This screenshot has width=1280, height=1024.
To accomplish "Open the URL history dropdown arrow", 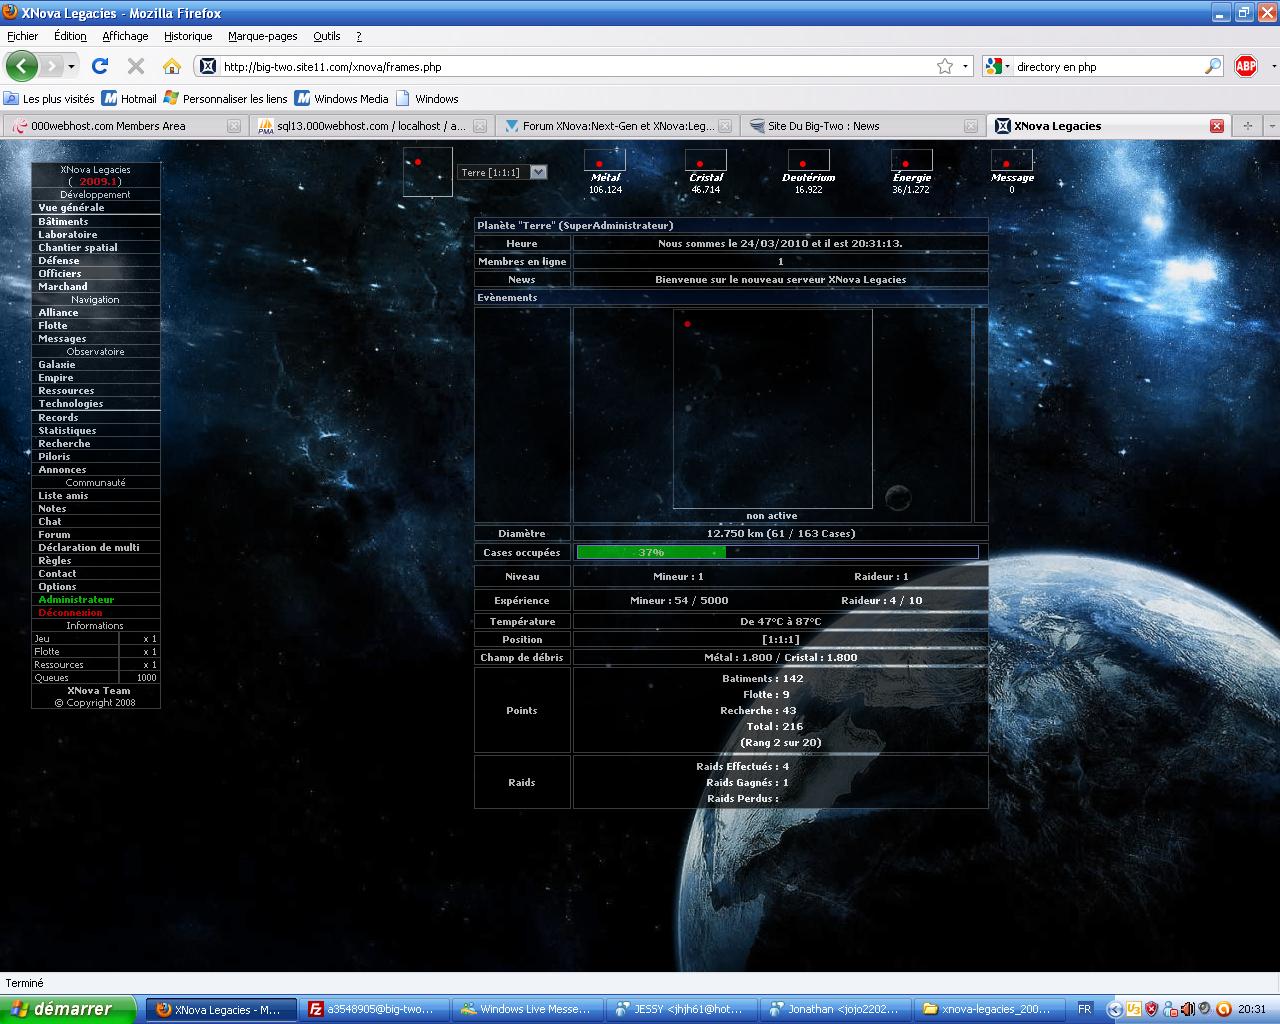I will tap(965, 66).
